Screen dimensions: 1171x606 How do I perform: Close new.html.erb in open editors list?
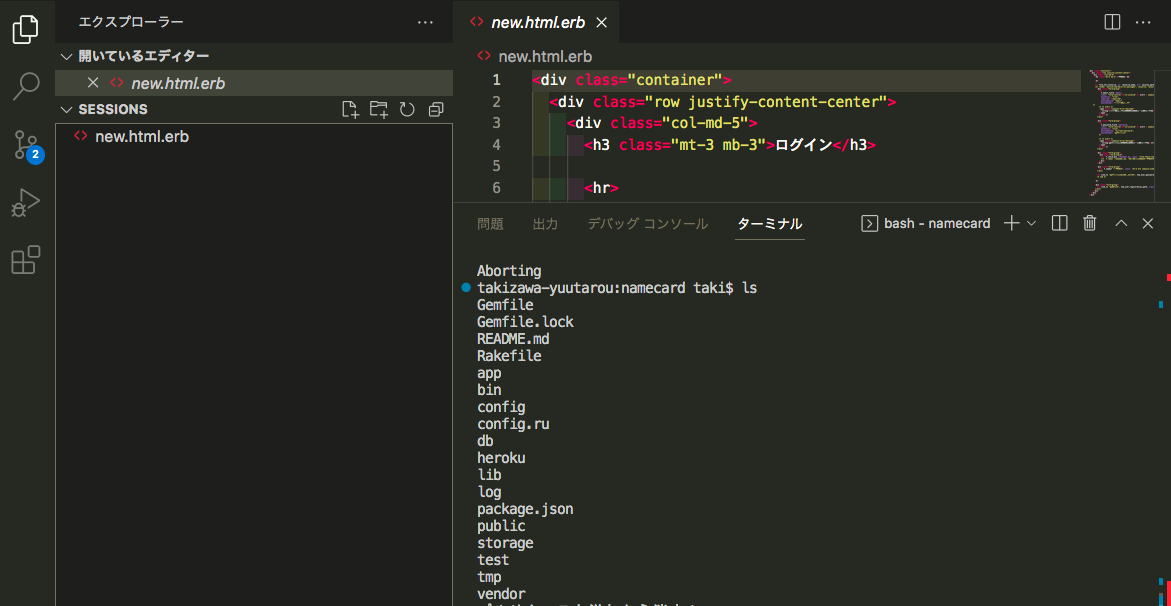pyautogui.click(x=93, y=83)
